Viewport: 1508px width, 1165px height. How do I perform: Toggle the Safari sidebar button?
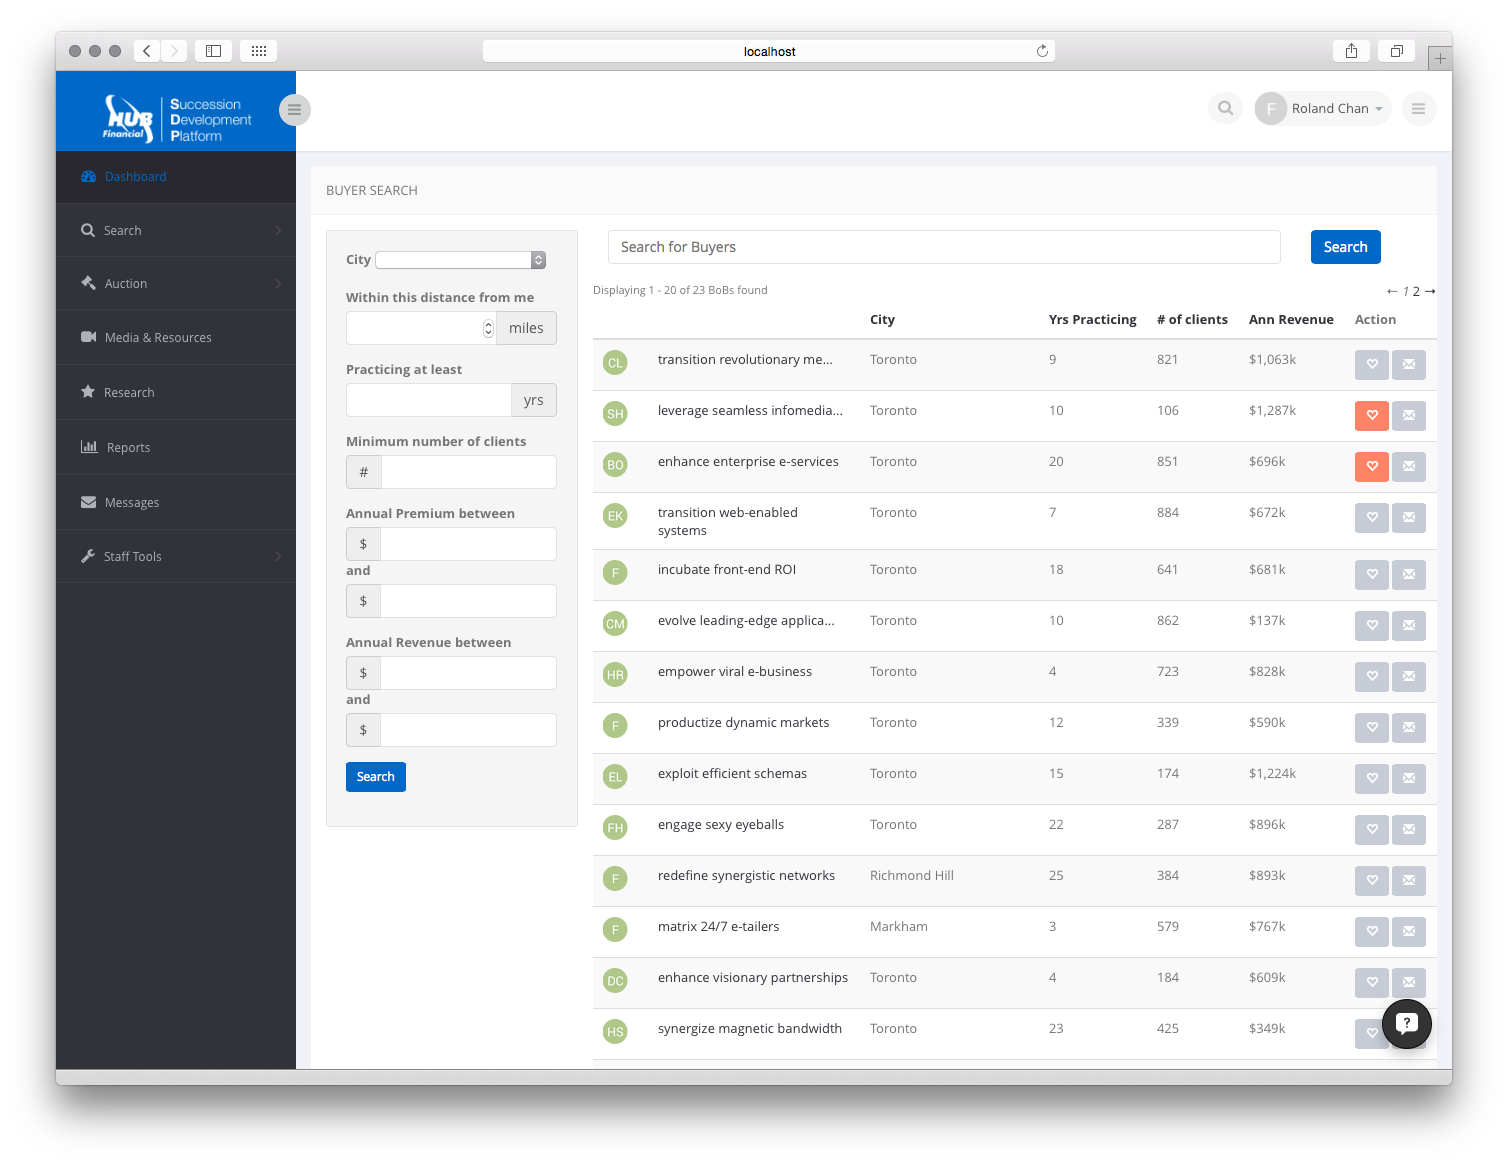coord(213,51)
